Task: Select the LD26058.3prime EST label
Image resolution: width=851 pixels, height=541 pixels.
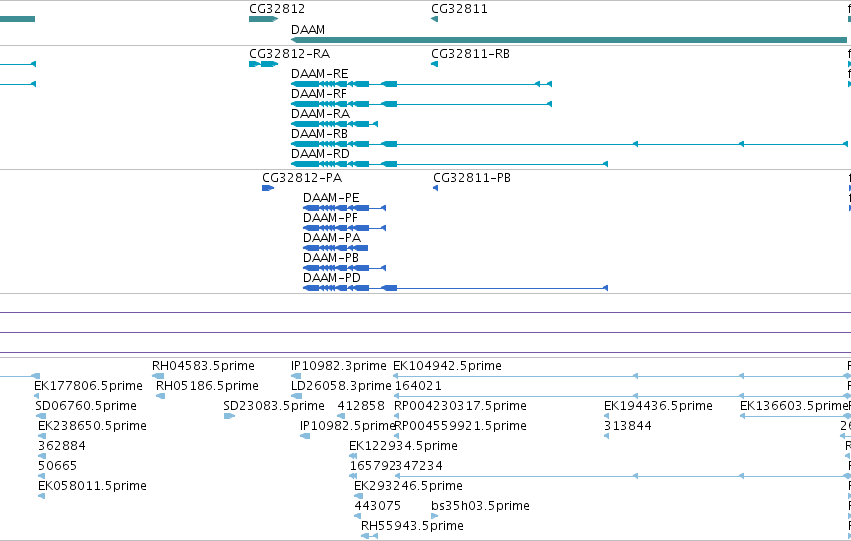Action: pyautogui.click(x=341, y=386)
